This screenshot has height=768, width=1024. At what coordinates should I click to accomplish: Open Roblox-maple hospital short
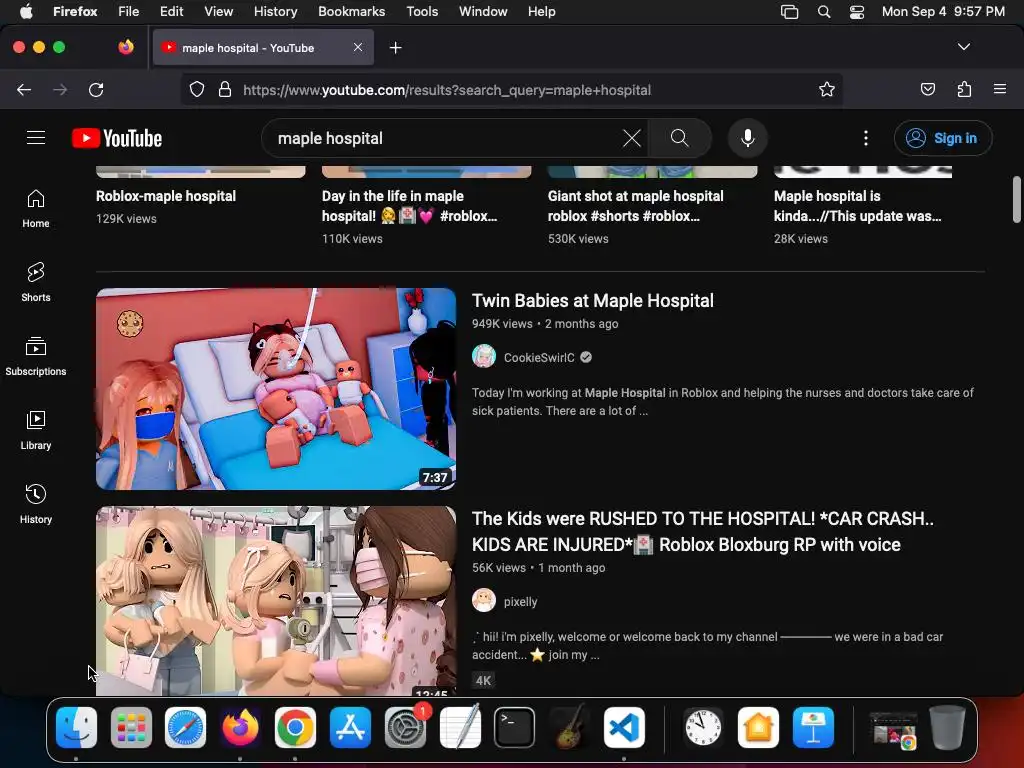[166, 196]
